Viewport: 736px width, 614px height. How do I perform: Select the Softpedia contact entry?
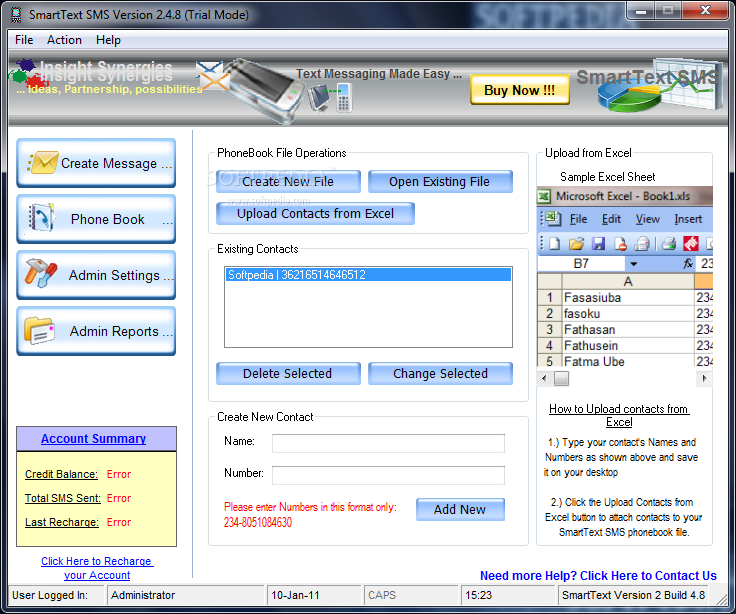[x=368, y=275]
